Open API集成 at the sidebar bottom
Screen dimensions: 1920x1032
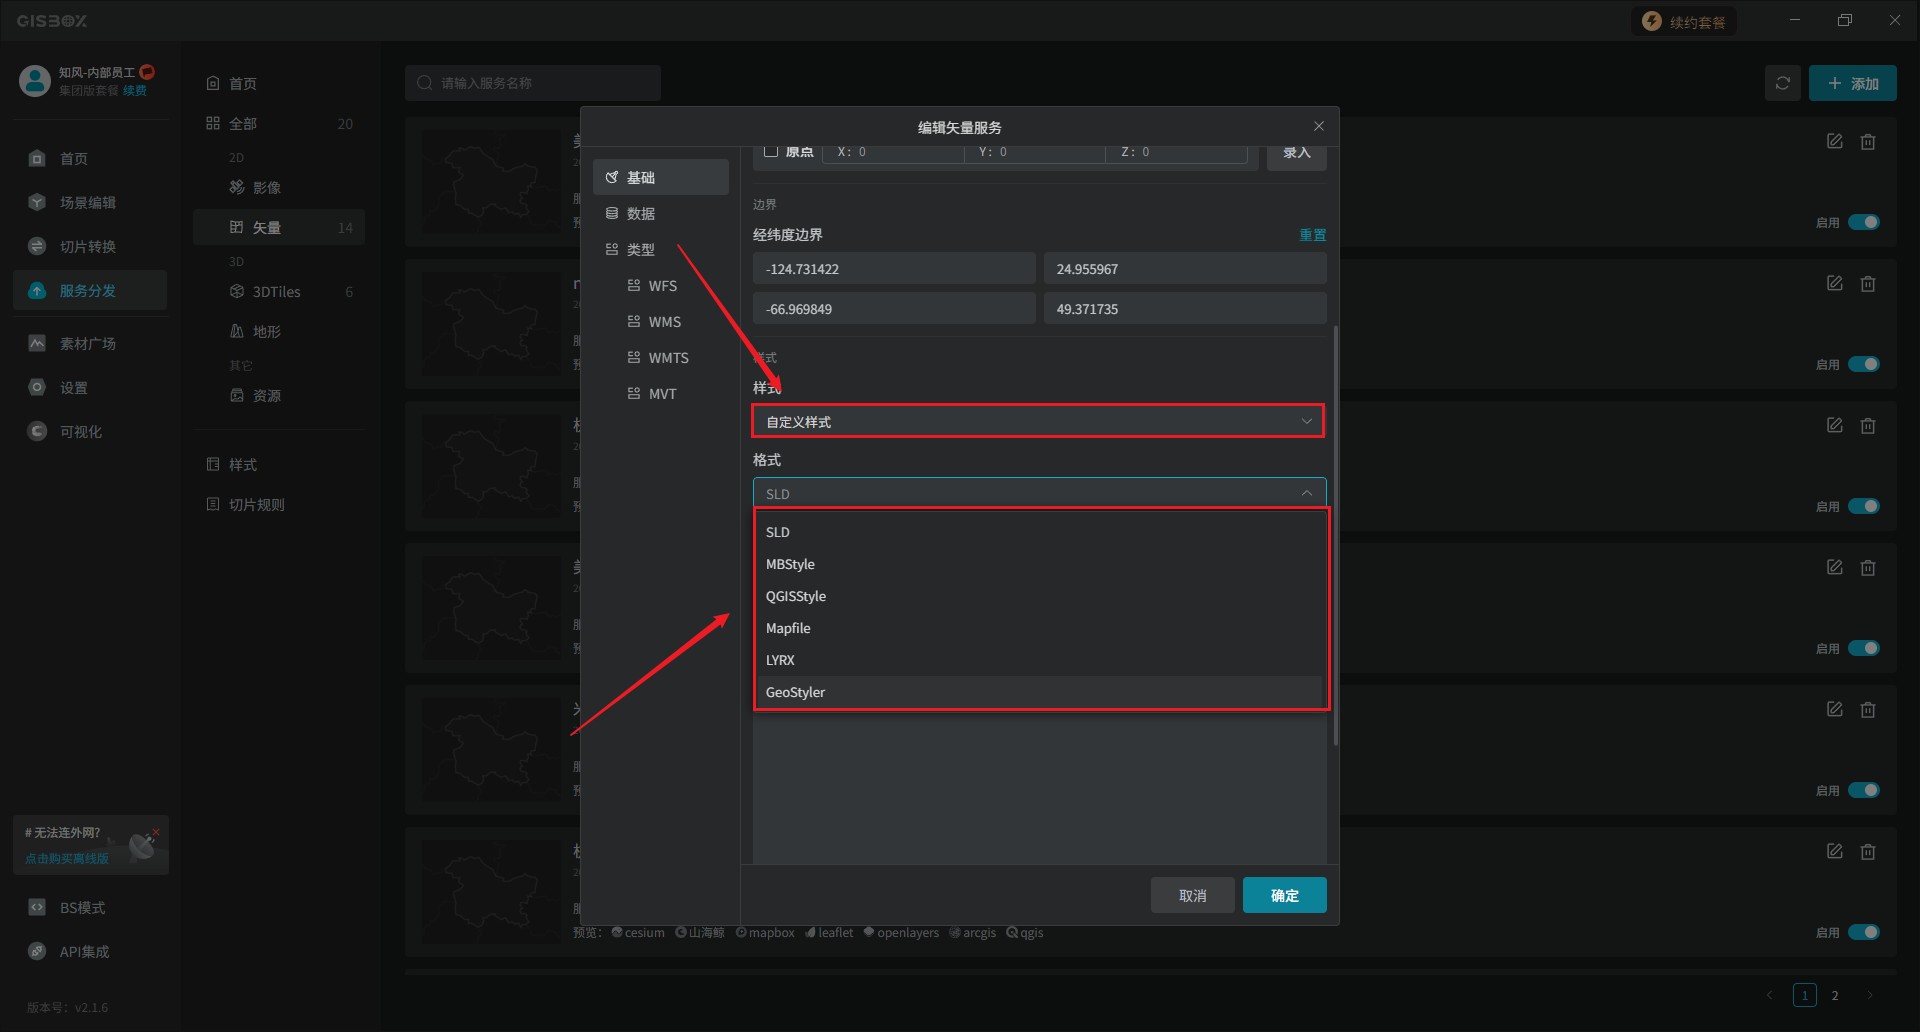(84, 952)
